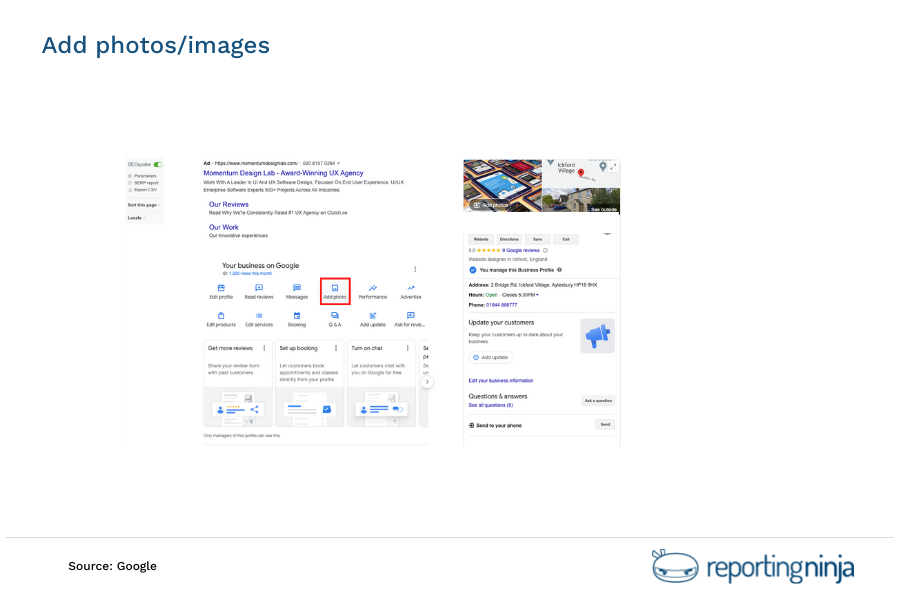Open the Turn on chat card

381,383
